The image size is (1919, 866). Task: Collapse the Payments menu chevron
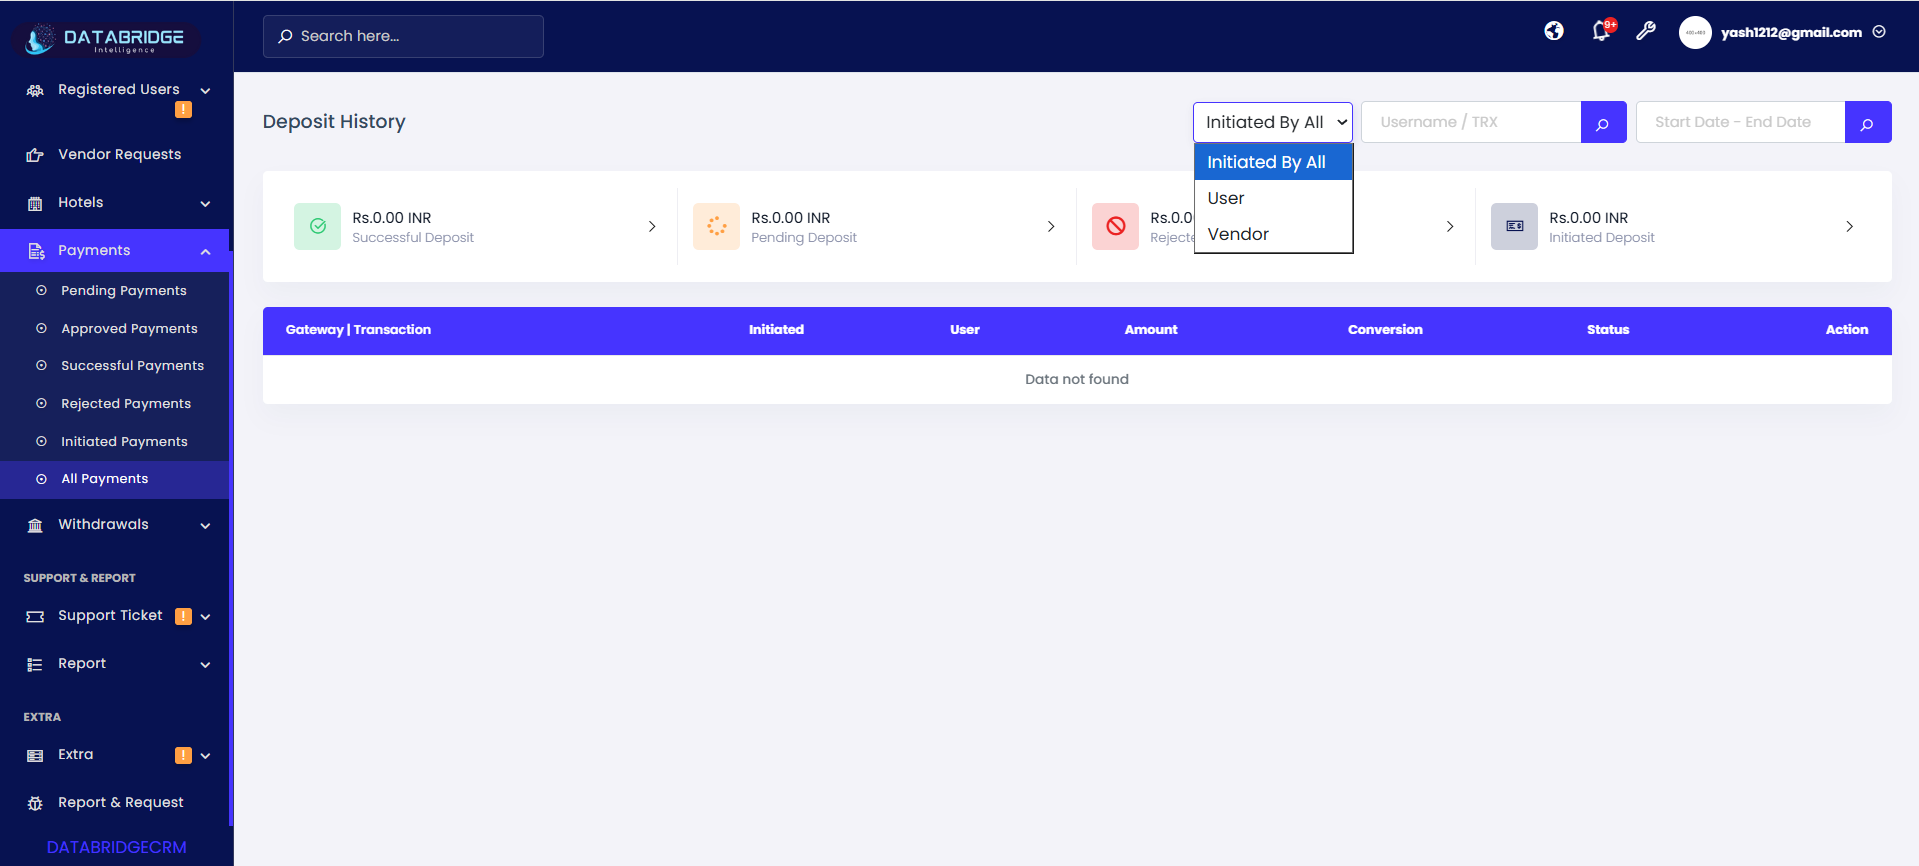(x=205, y=252)
